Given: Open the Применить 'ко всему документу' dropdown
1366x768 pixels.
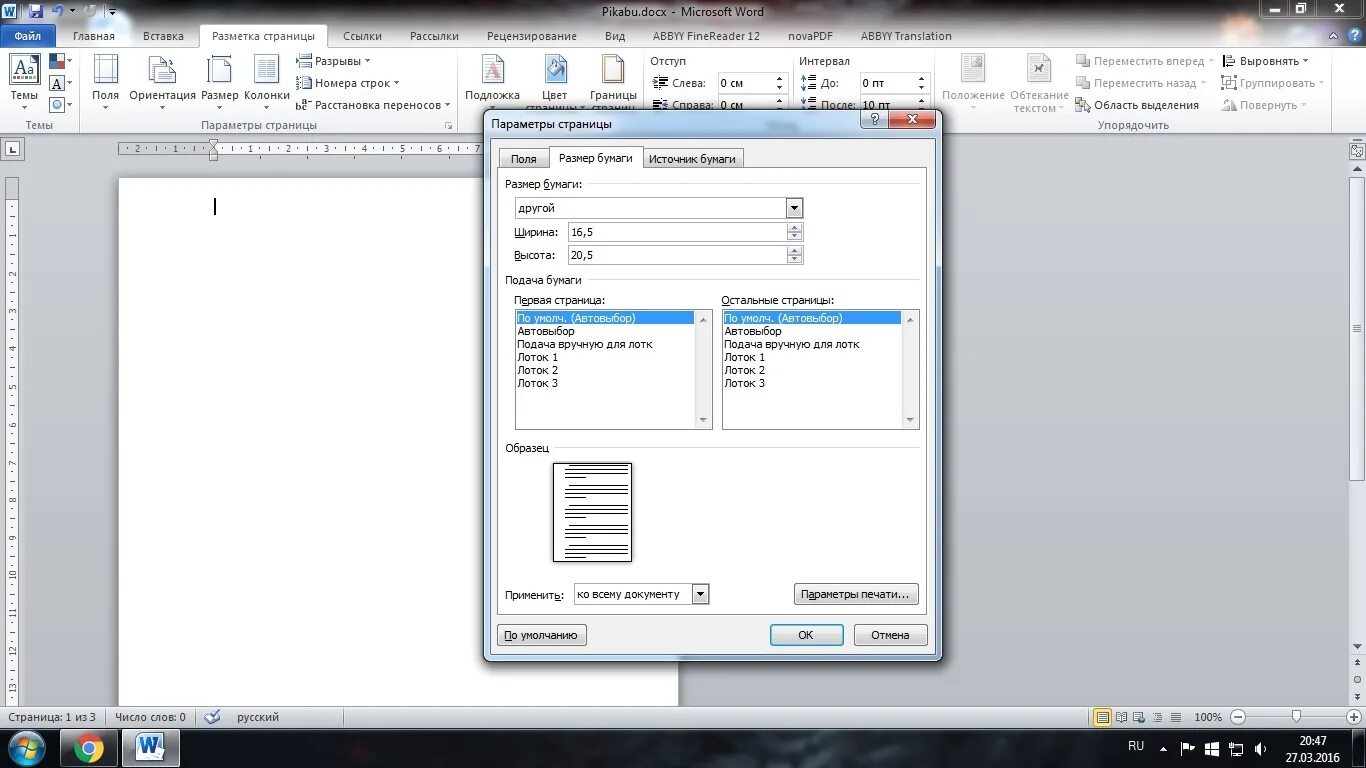Looking at the screenshot, I should (642, 594).
